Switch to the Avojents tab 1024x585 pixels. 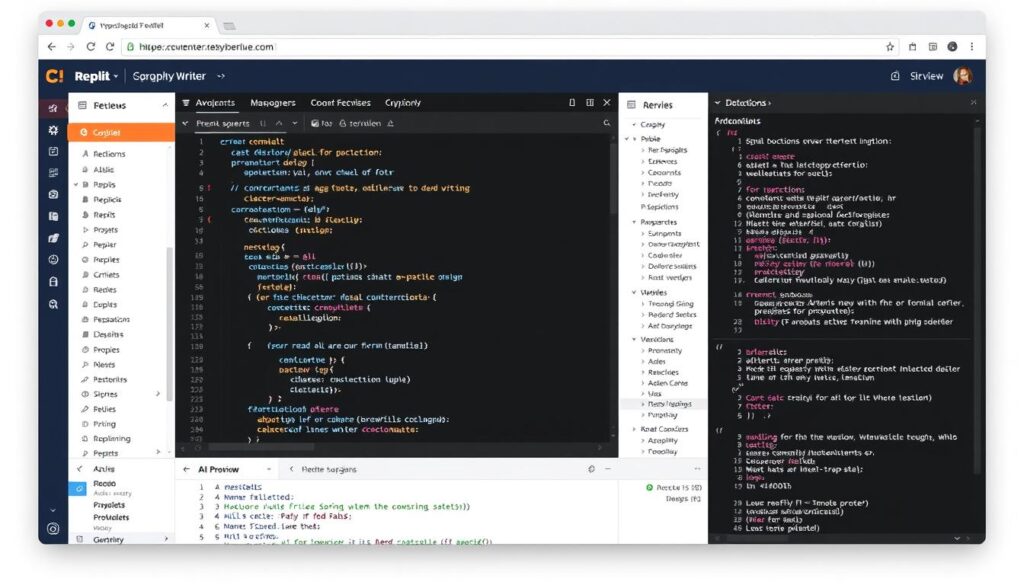click(215, 103)
